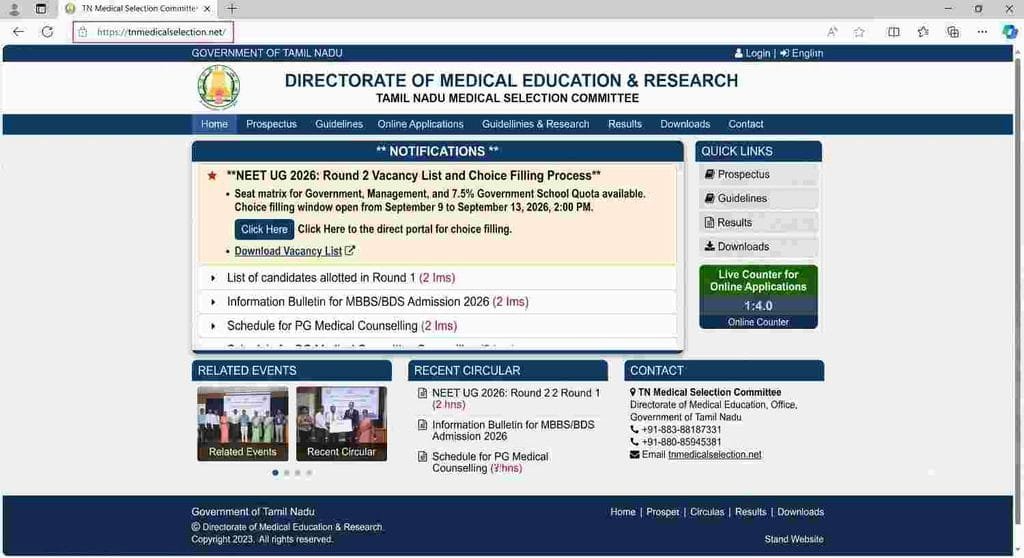Open the browser profile icon
Viewport: 1024px width, 558px height.
[x=14, y=9]
